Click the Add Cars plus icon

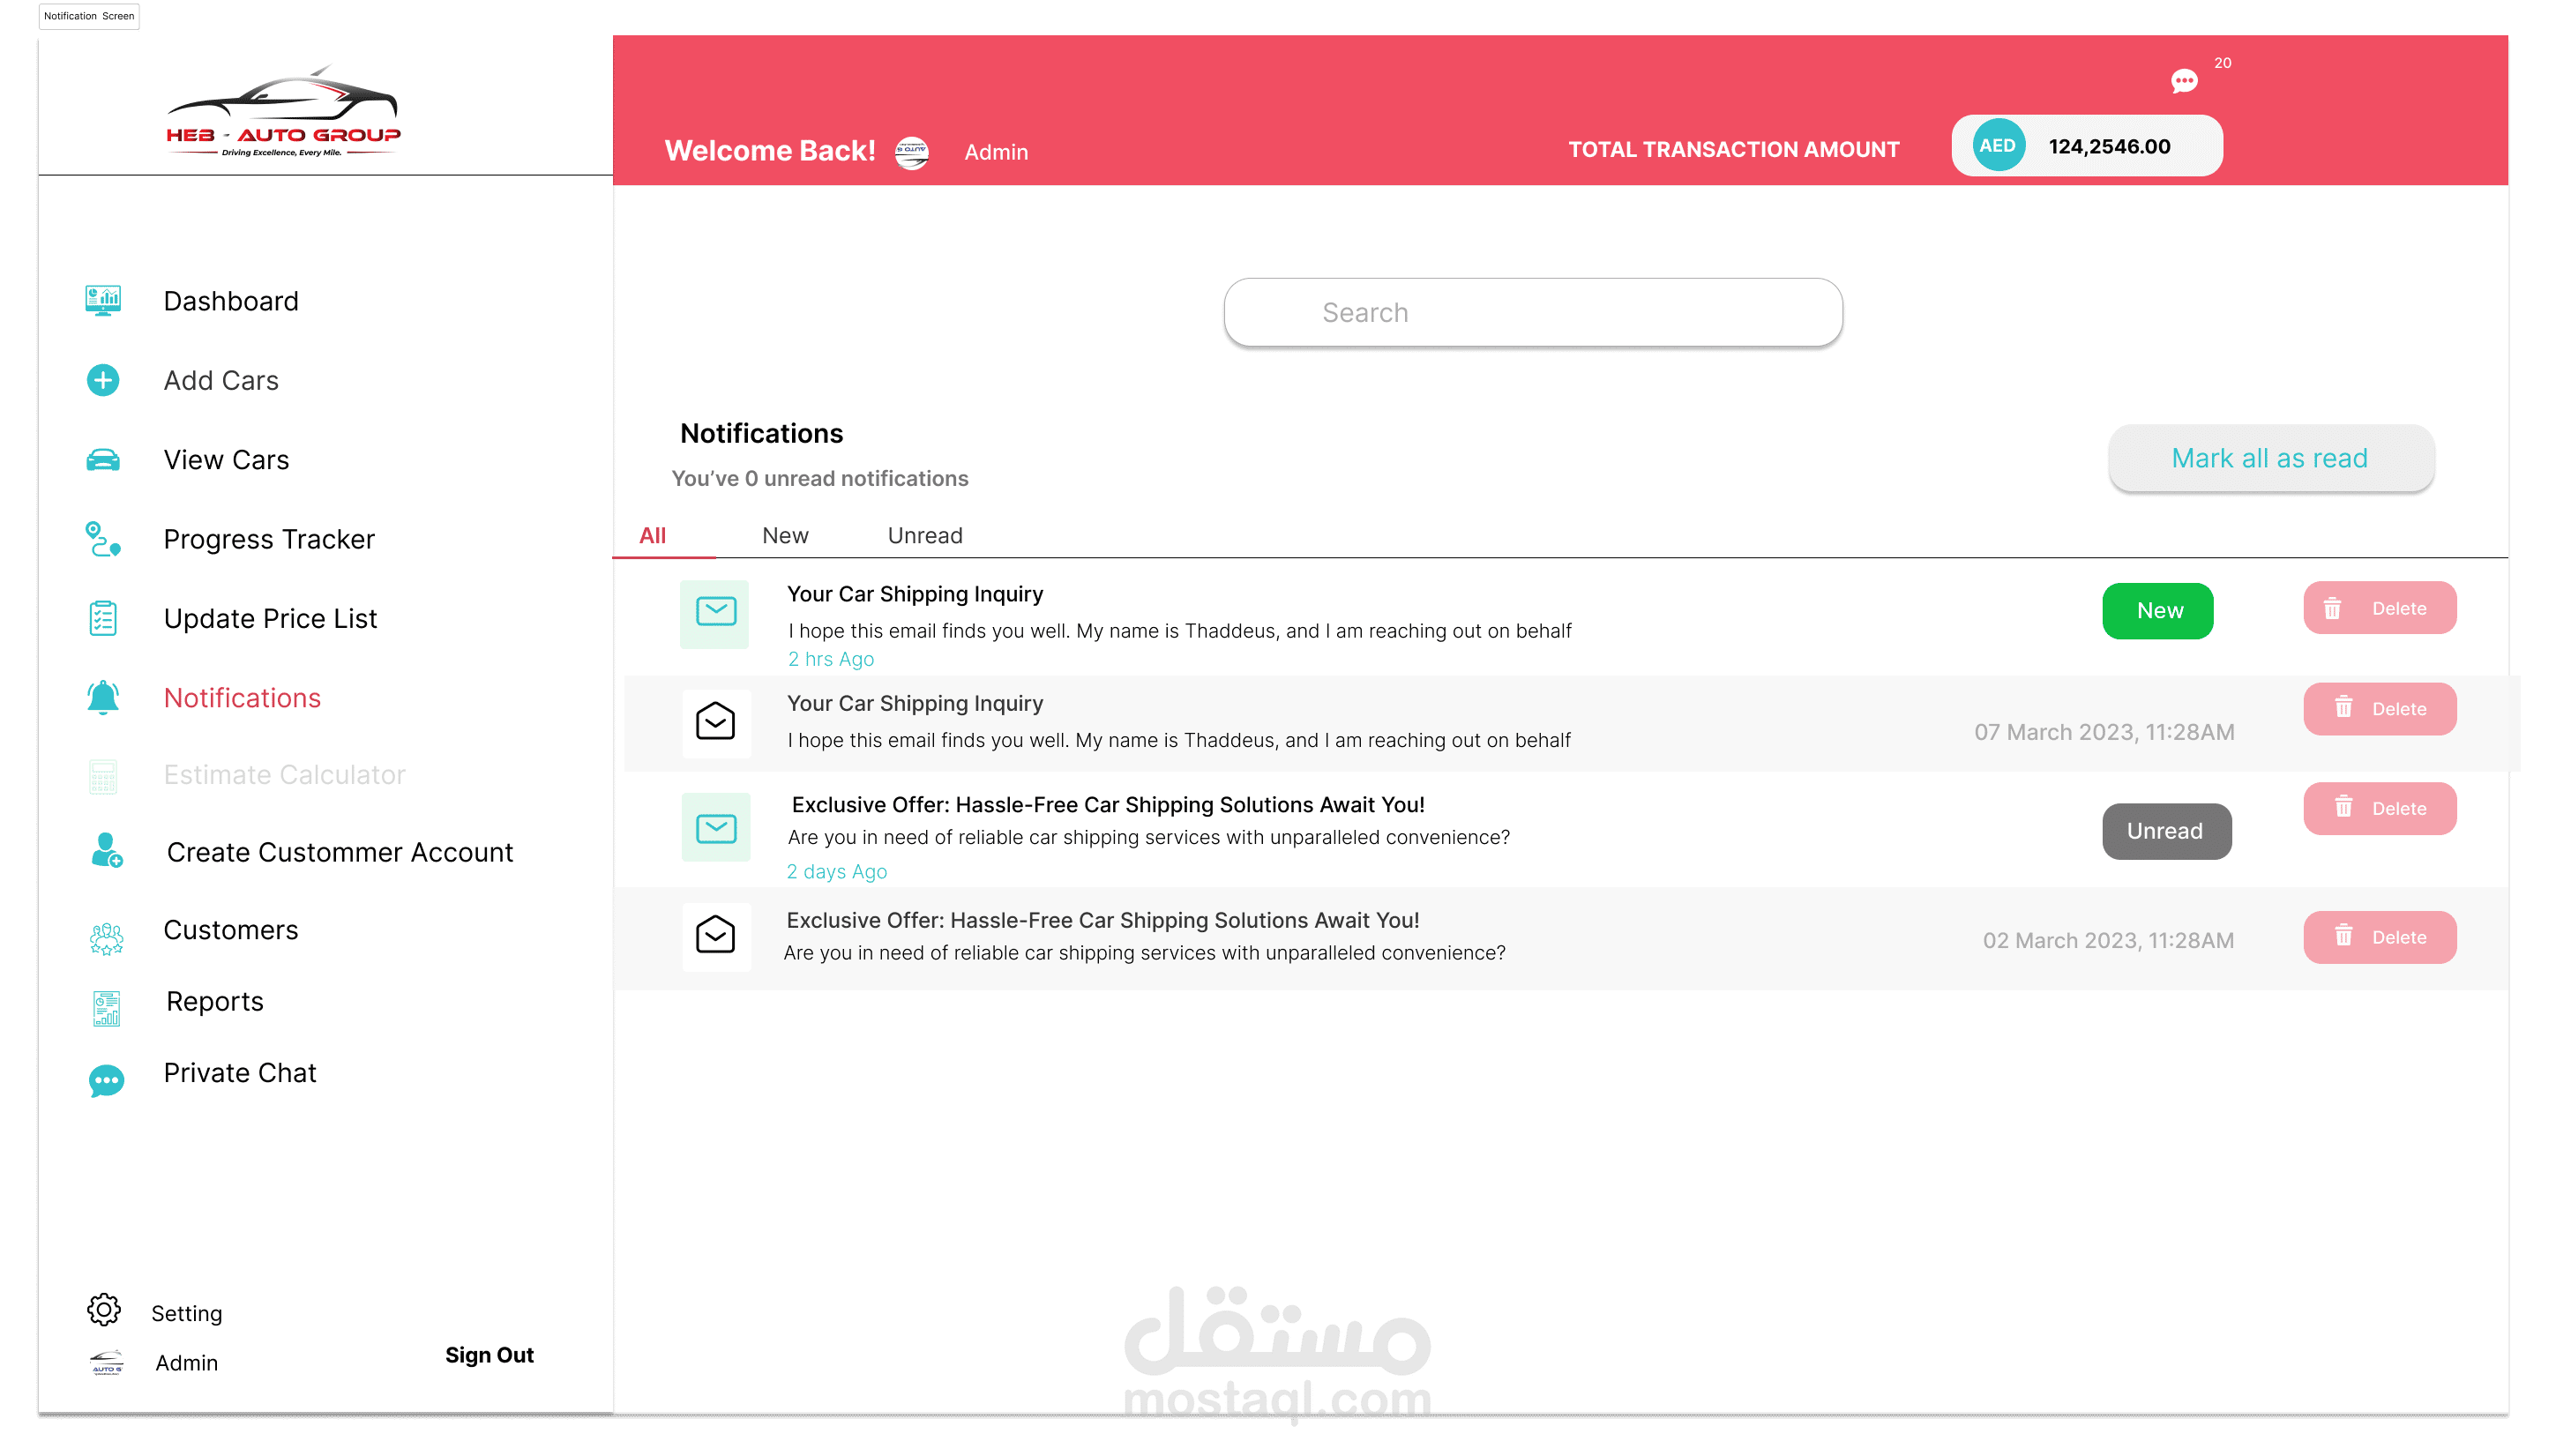pyautogui.click(x=103, y=380)
